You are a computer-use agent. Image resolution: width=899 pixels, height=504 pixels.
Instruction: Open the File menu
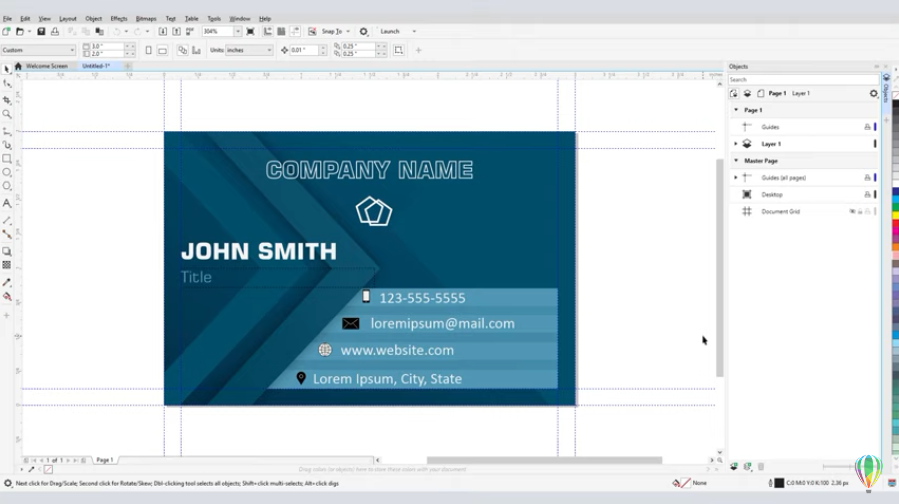tap(7, 19)
